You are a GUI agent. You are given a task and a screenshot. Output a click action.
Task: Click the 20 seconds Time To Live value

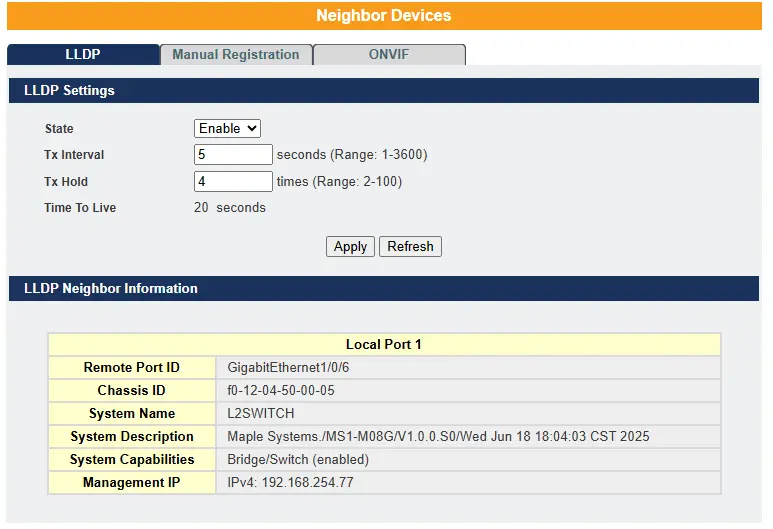(230, 208)
